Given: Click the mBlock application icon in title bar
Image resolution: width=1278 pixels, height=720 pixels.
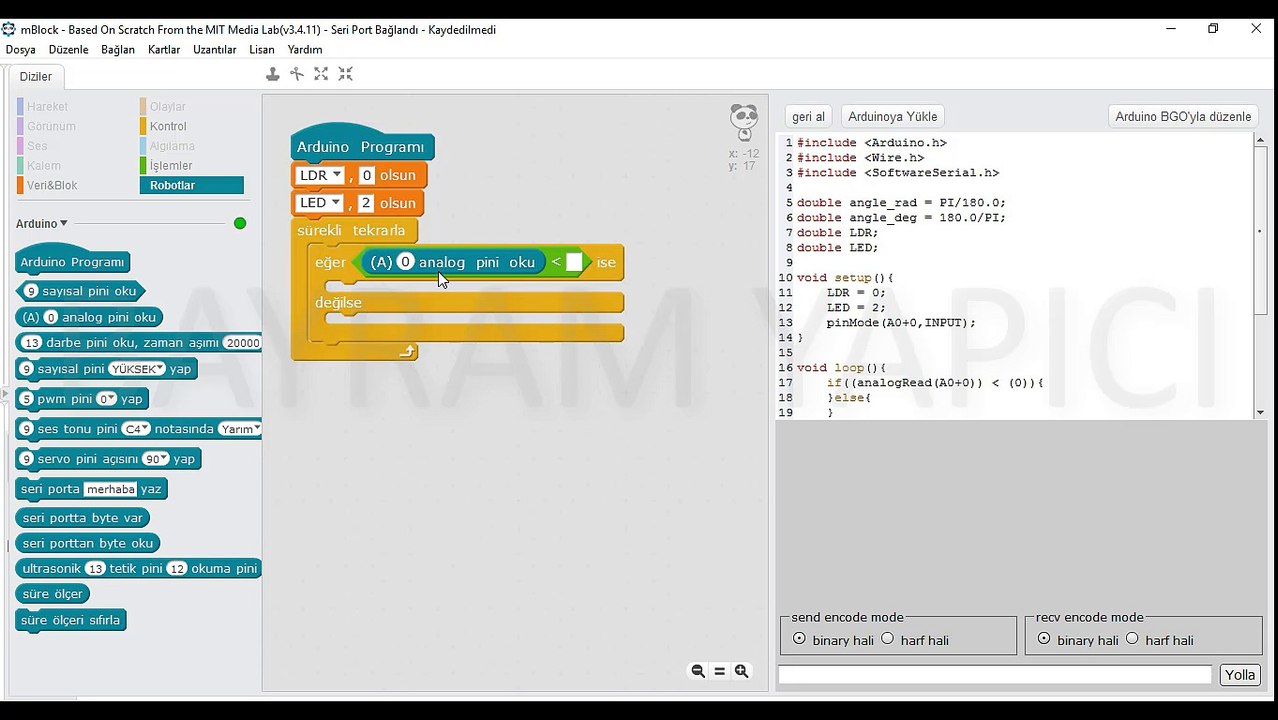Looking at the screenshot, I should (9, 29).
